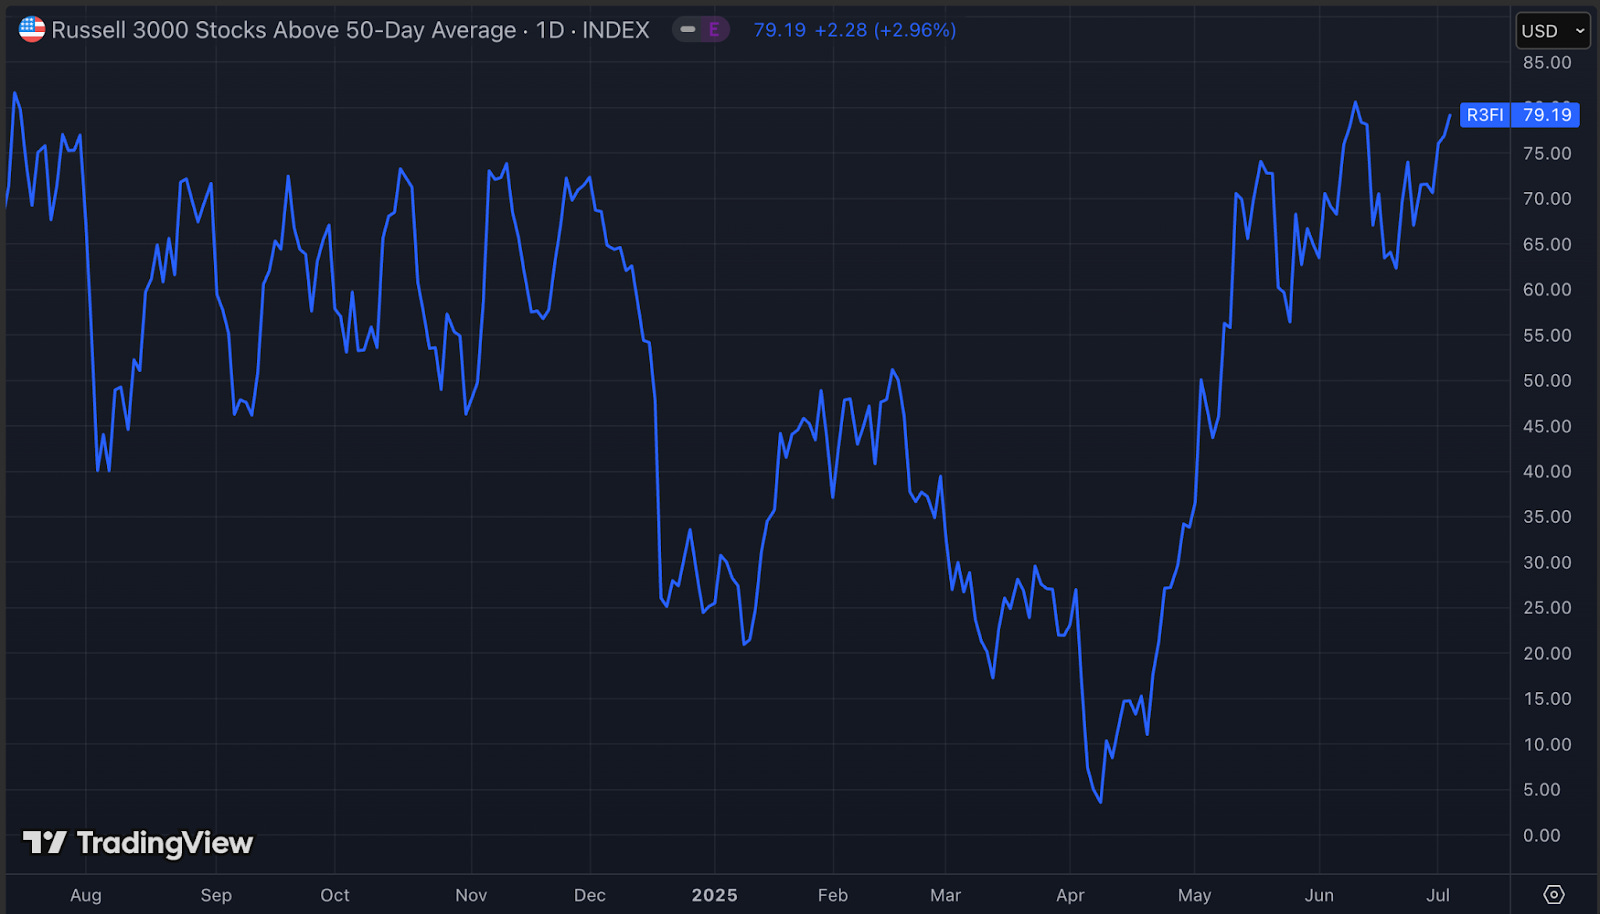Click the +2.28 change value

click(840, 30)
